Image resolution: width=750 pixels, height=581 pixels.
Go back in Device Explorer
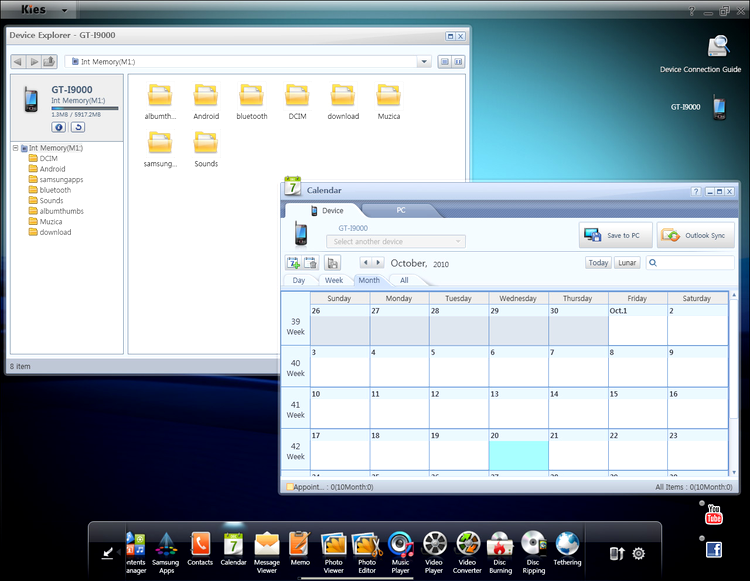tap(18, 62)
